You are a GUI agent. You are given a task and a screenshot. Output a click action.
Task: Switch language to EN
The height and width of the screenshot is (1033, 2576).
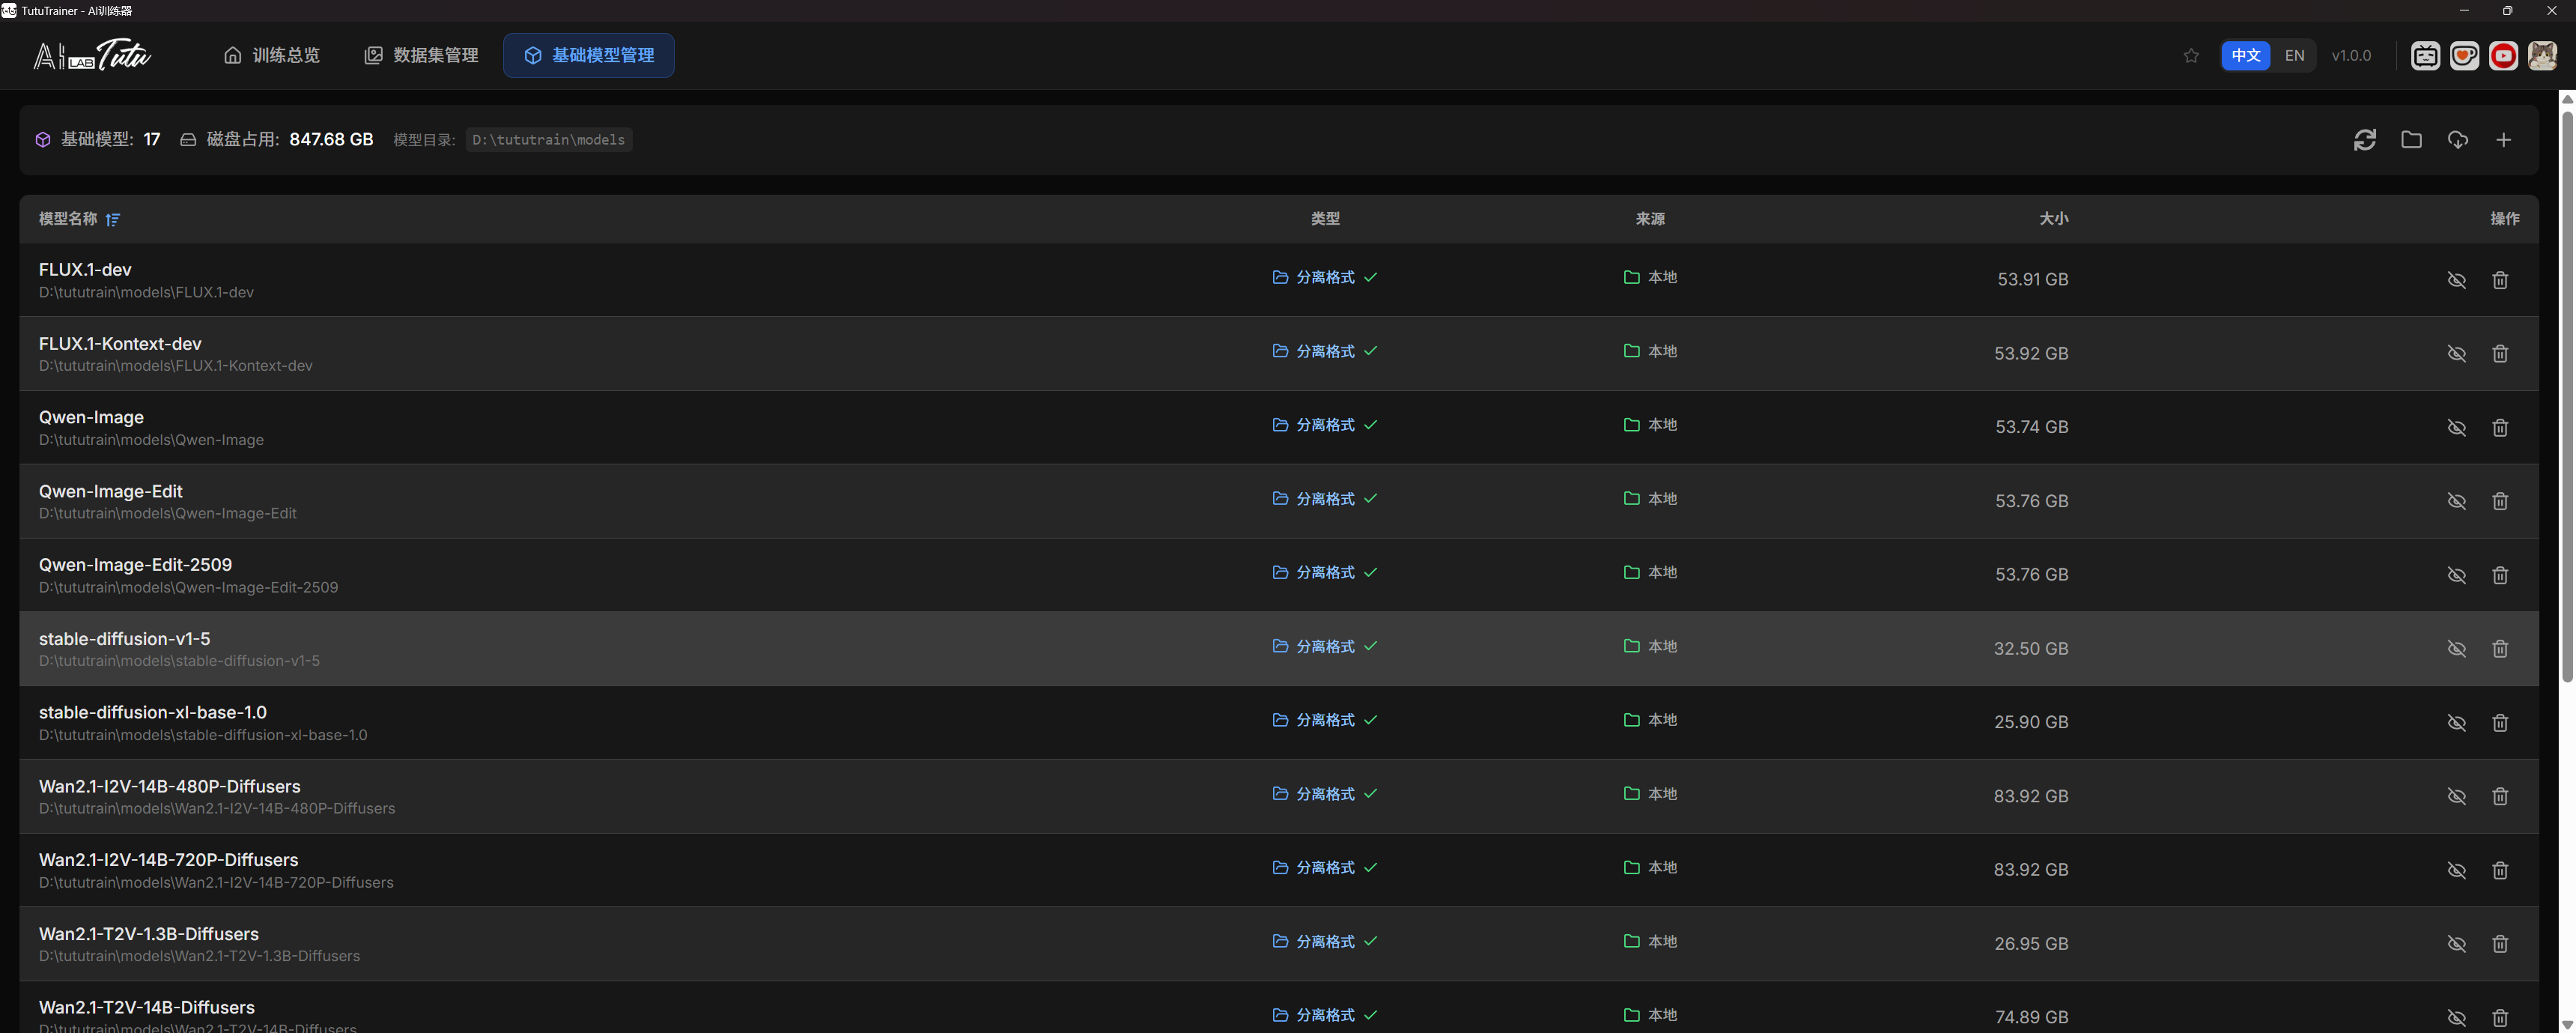[x=2294, y=56]
